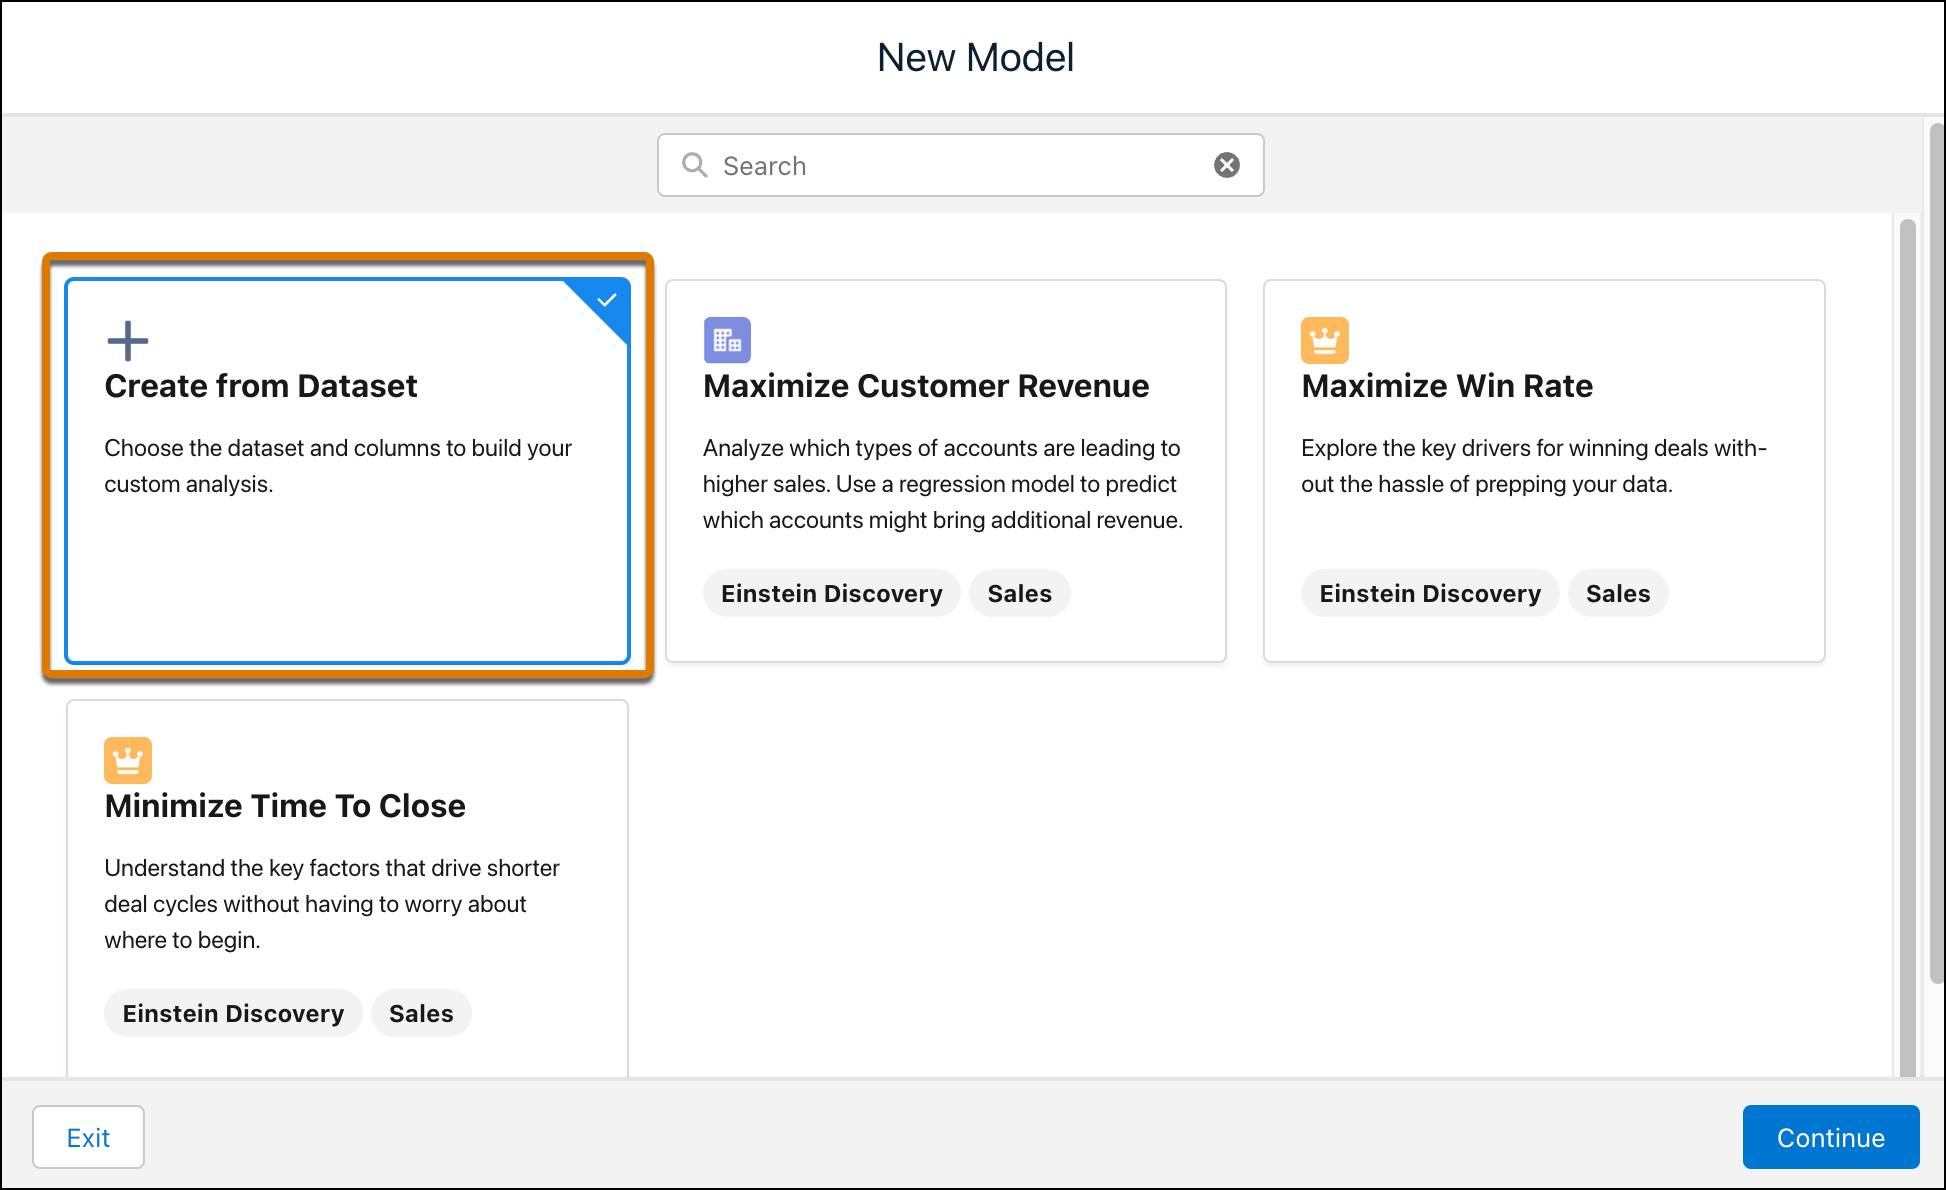
Task: Click the Minimize Time To Close crown icon
Action: tap(128, 758)
